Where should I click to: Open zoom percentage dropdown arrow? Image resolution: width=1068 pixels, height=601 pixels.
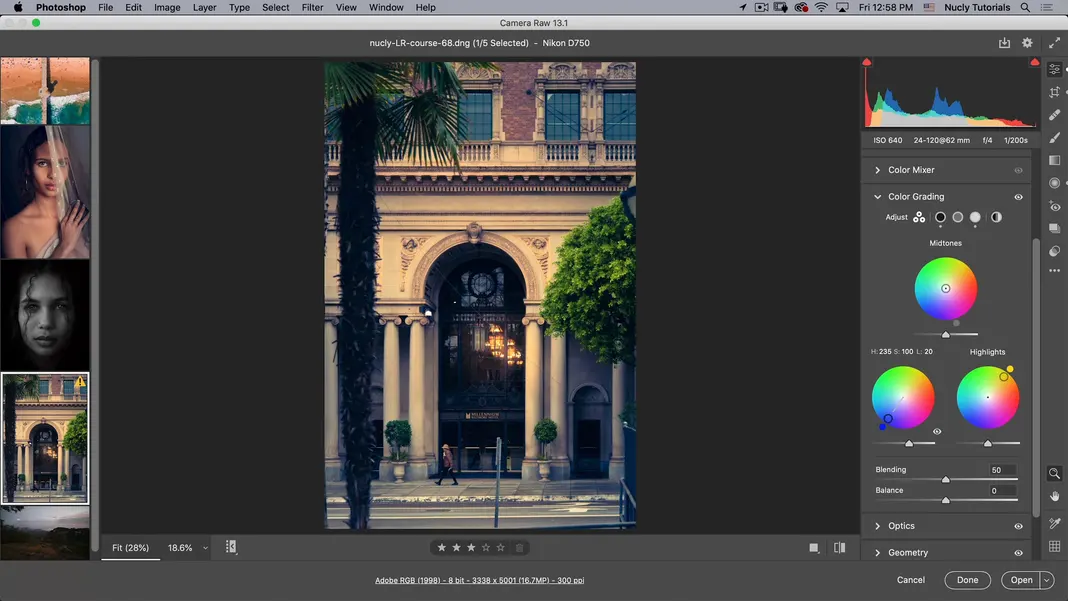(x=205, y=548)
